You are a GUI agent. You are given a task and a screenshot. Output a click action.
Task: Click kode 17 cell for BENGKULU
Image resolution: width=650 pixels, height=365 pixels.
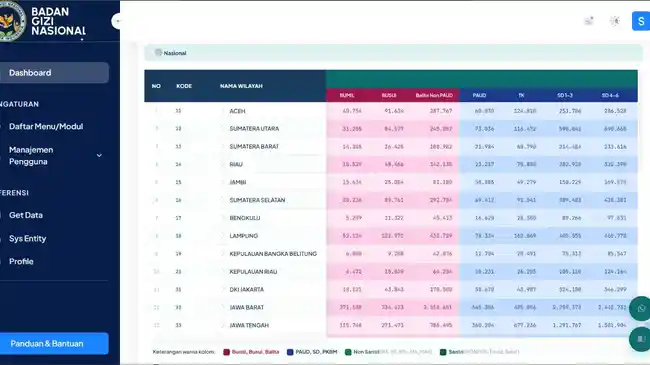click(x=178, y=218)
